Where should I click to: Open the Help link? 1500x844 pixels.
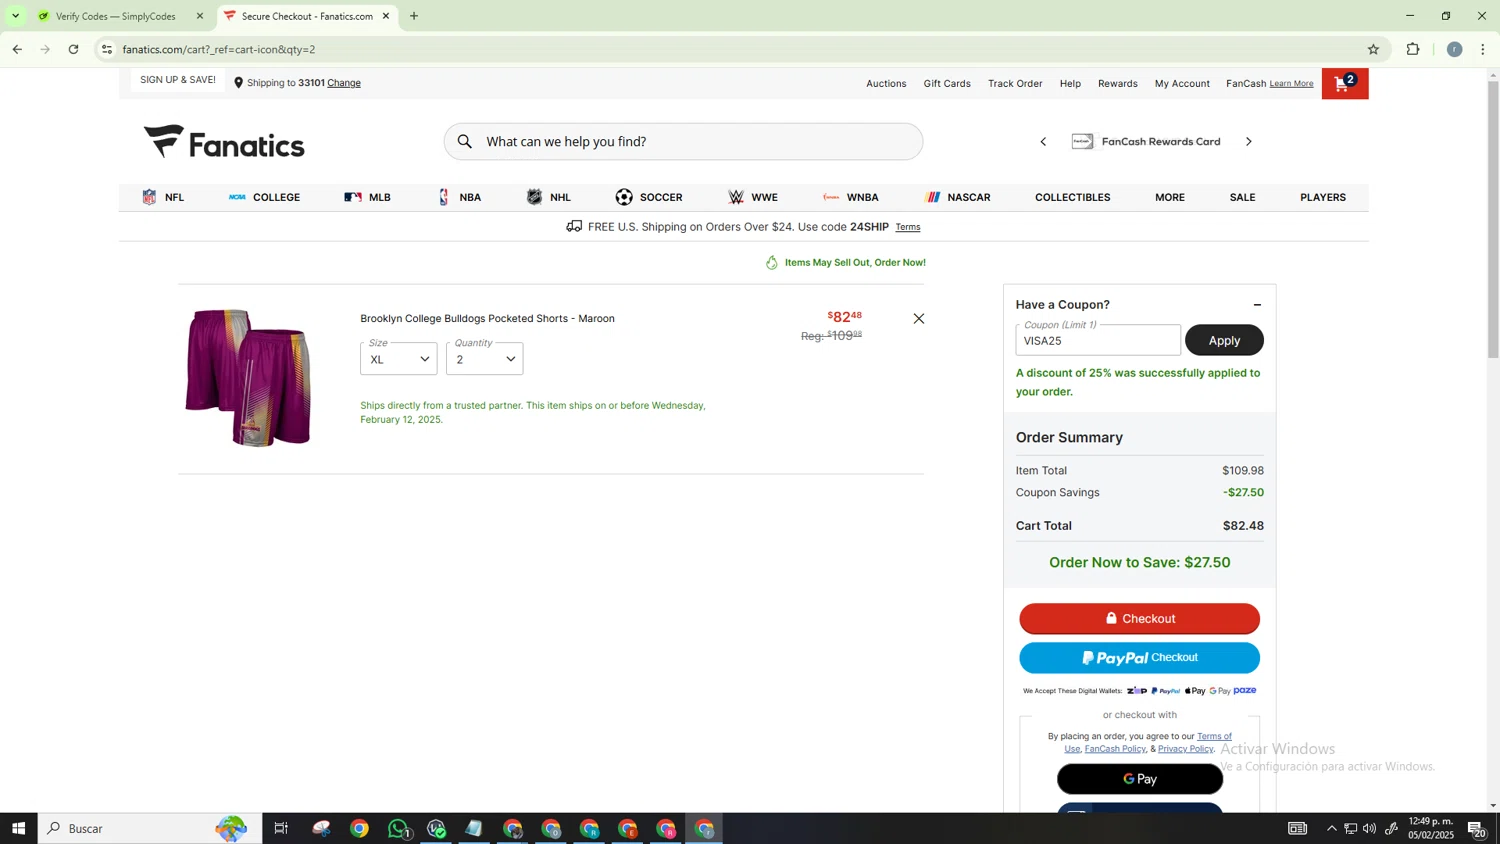click(x=1070, y=84)
